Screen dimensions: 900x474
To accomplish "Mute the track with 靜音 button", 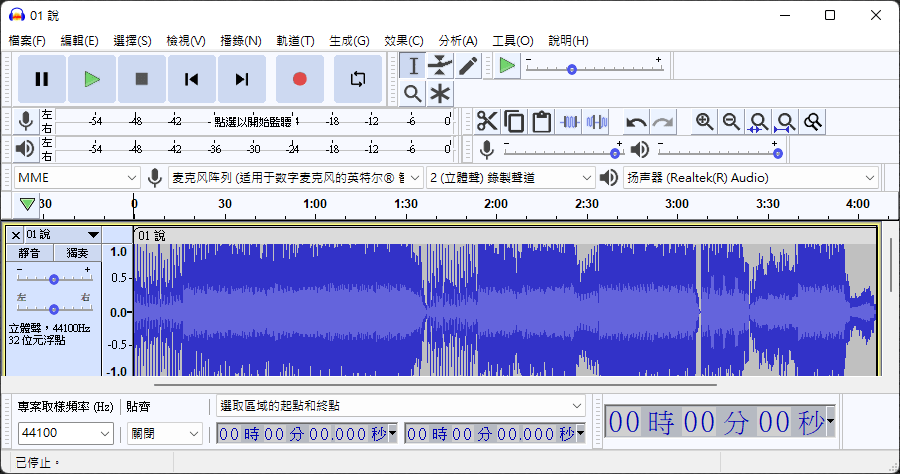I will coord(29,253).
